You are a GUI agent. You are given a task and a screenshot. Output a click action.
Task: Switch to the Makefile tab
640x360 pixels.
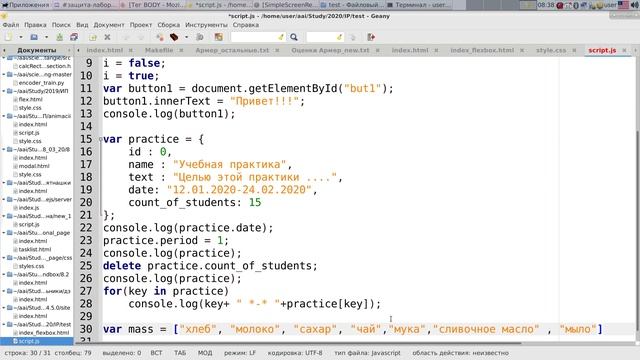[x=159, y=50]
